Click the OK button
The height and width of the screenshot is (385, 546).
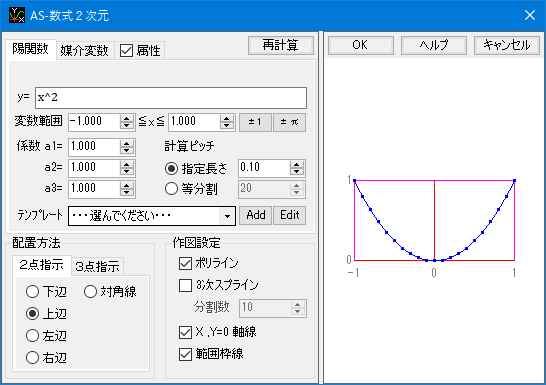tap(360, 45)
